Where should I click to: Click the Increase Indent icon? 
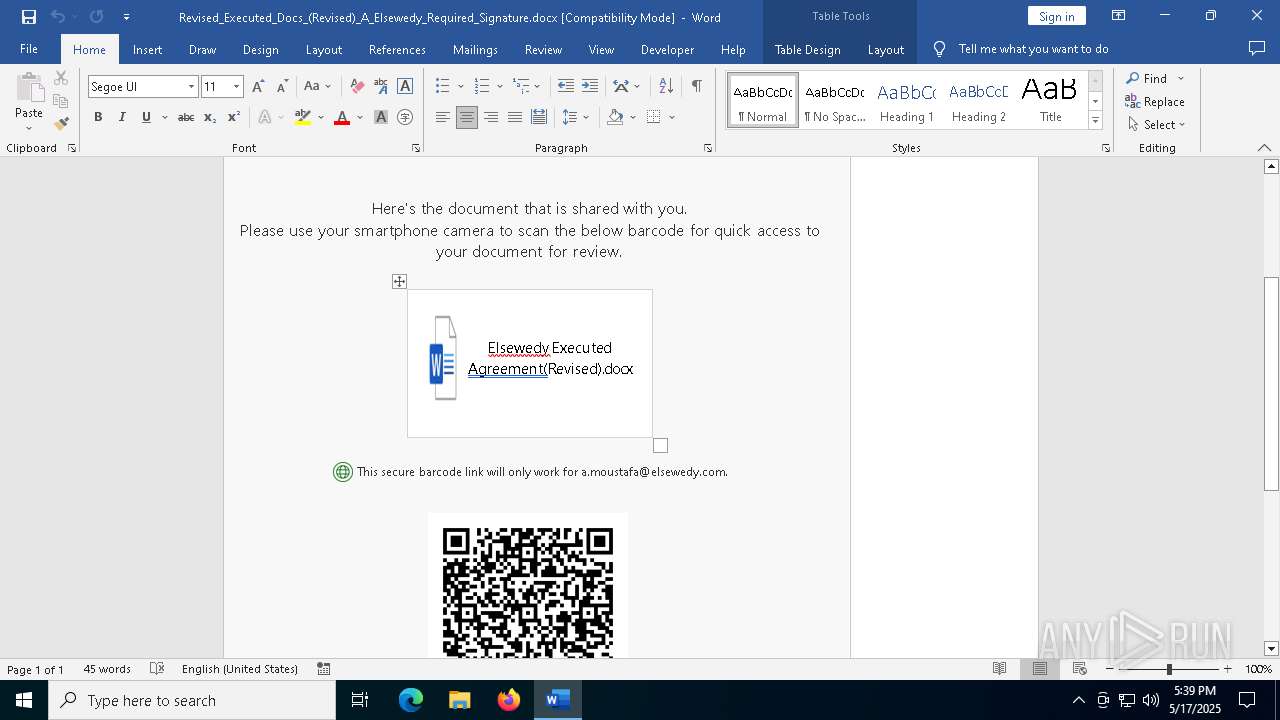pos(590,87)
